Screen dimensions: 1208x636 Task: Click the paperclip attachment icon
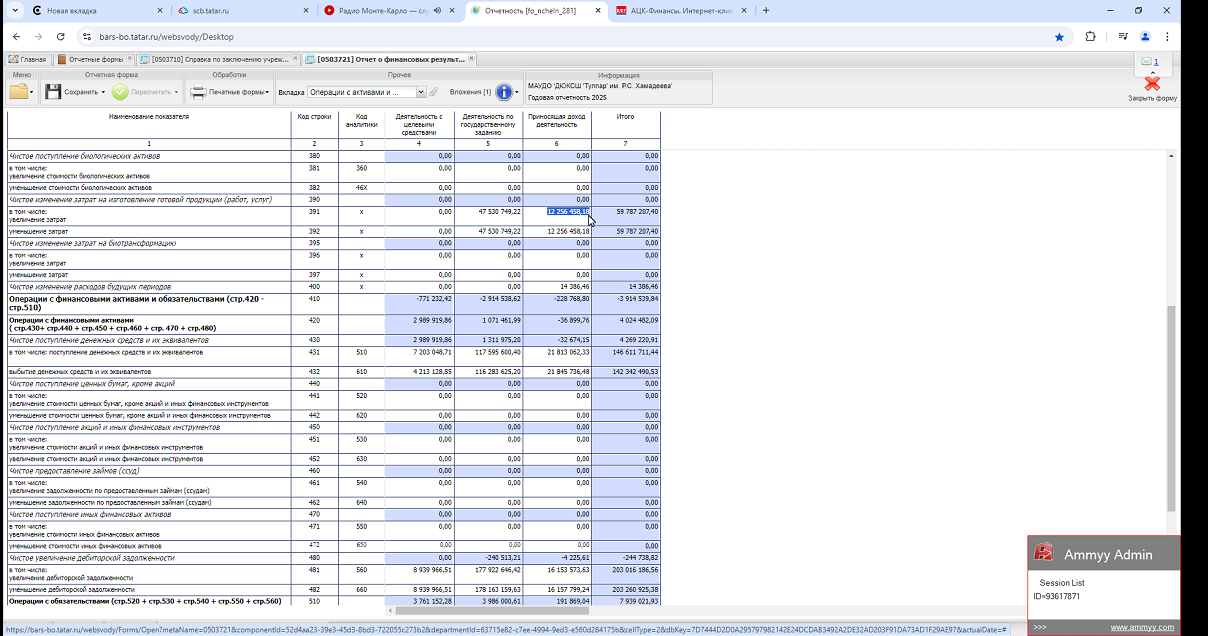coord(434,92)
